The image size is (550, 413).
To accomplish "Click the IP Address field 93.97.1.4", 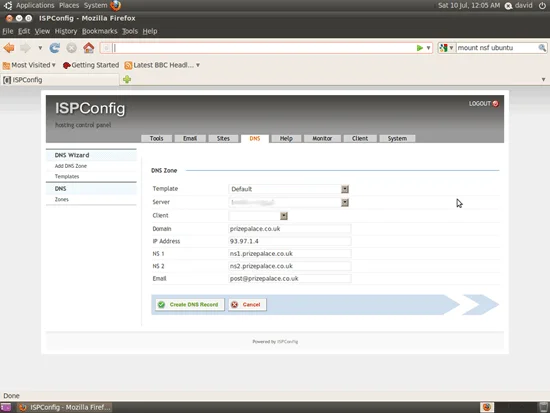I will tap(289, 241).
